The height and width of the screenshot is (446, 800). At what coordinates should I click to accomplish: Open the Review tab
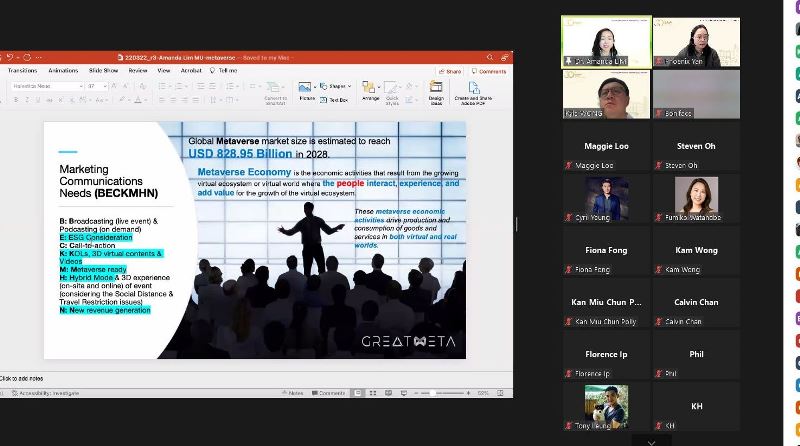138,70
